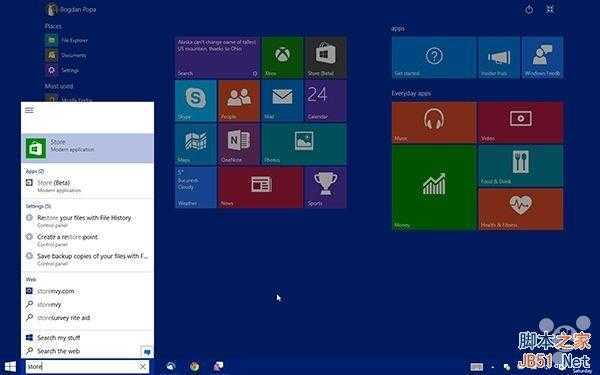Search web for stonesurvey rite aid
Screen dimensions: 600x375
(x=88, y=318)
